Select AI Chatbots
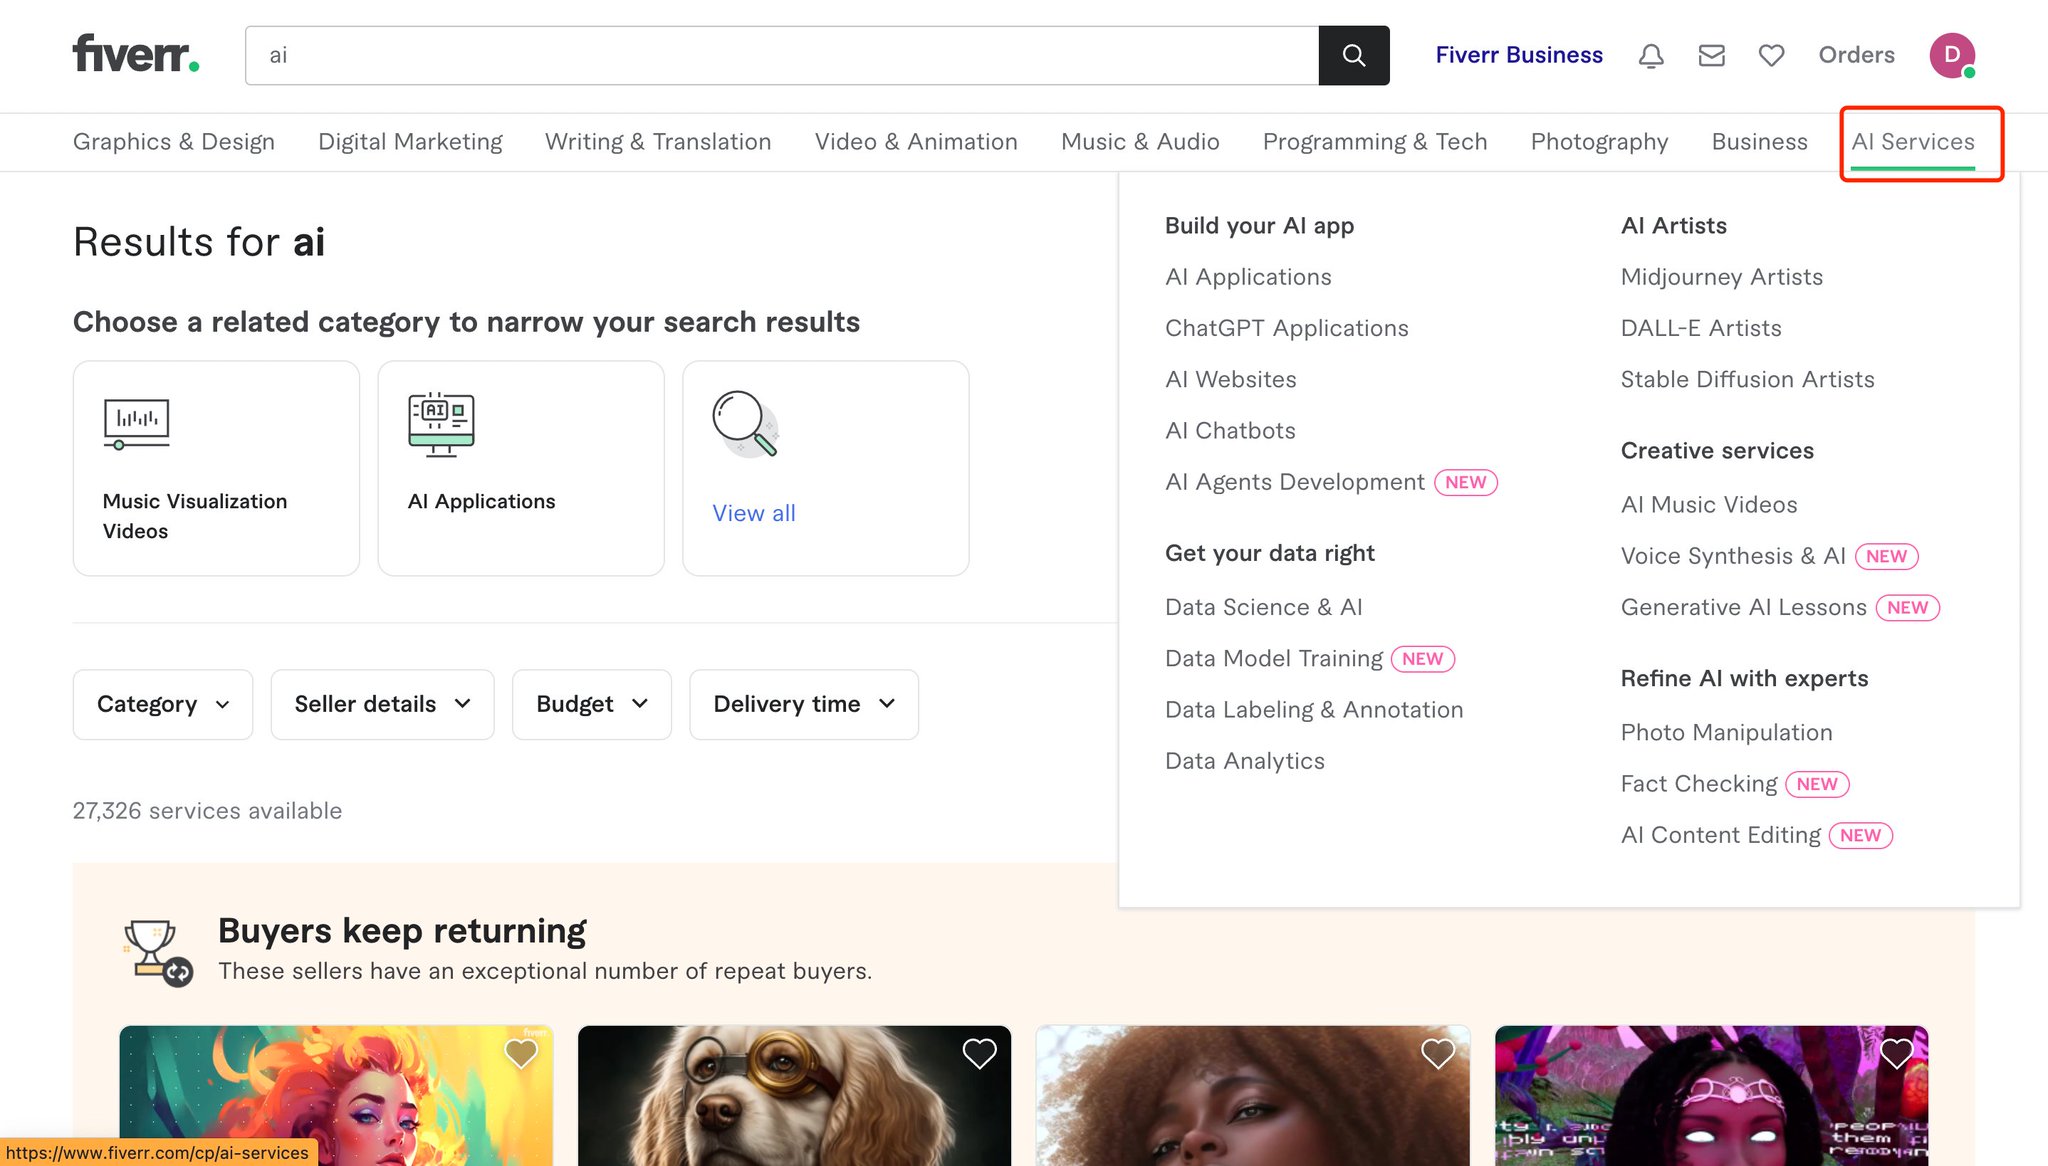The width and height of the screenshot is (2048, 1166). (x=1230, y=430)
